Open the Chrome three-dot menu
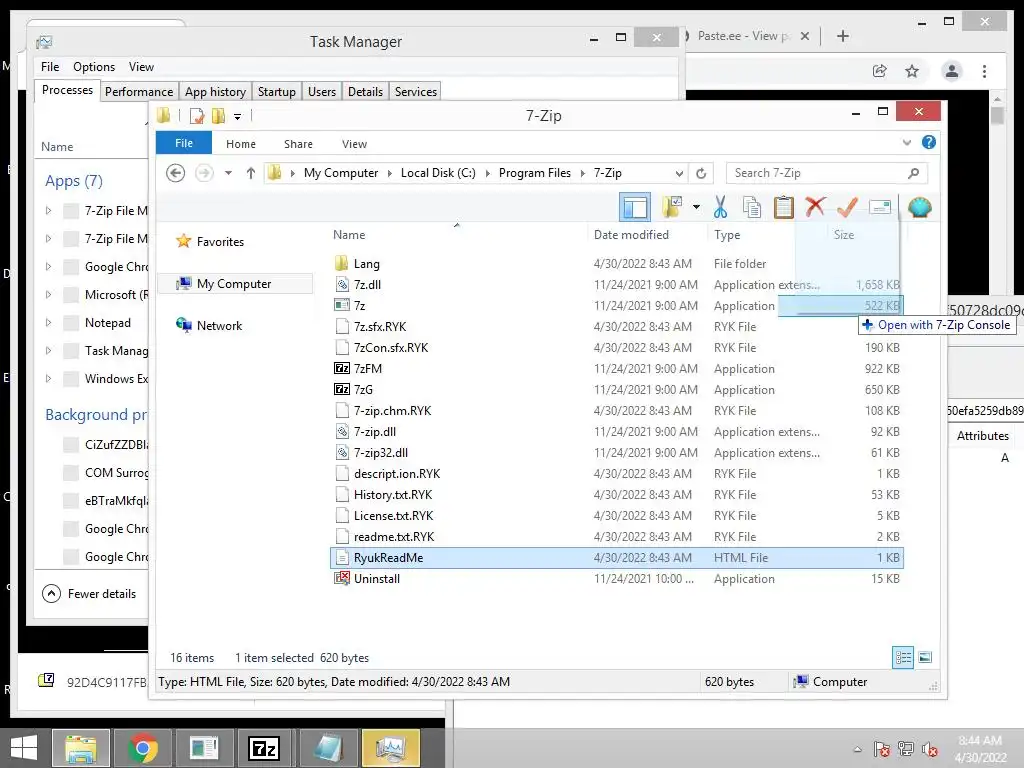The height and width of the screenshot is (768, 1024). click(984, 71)
